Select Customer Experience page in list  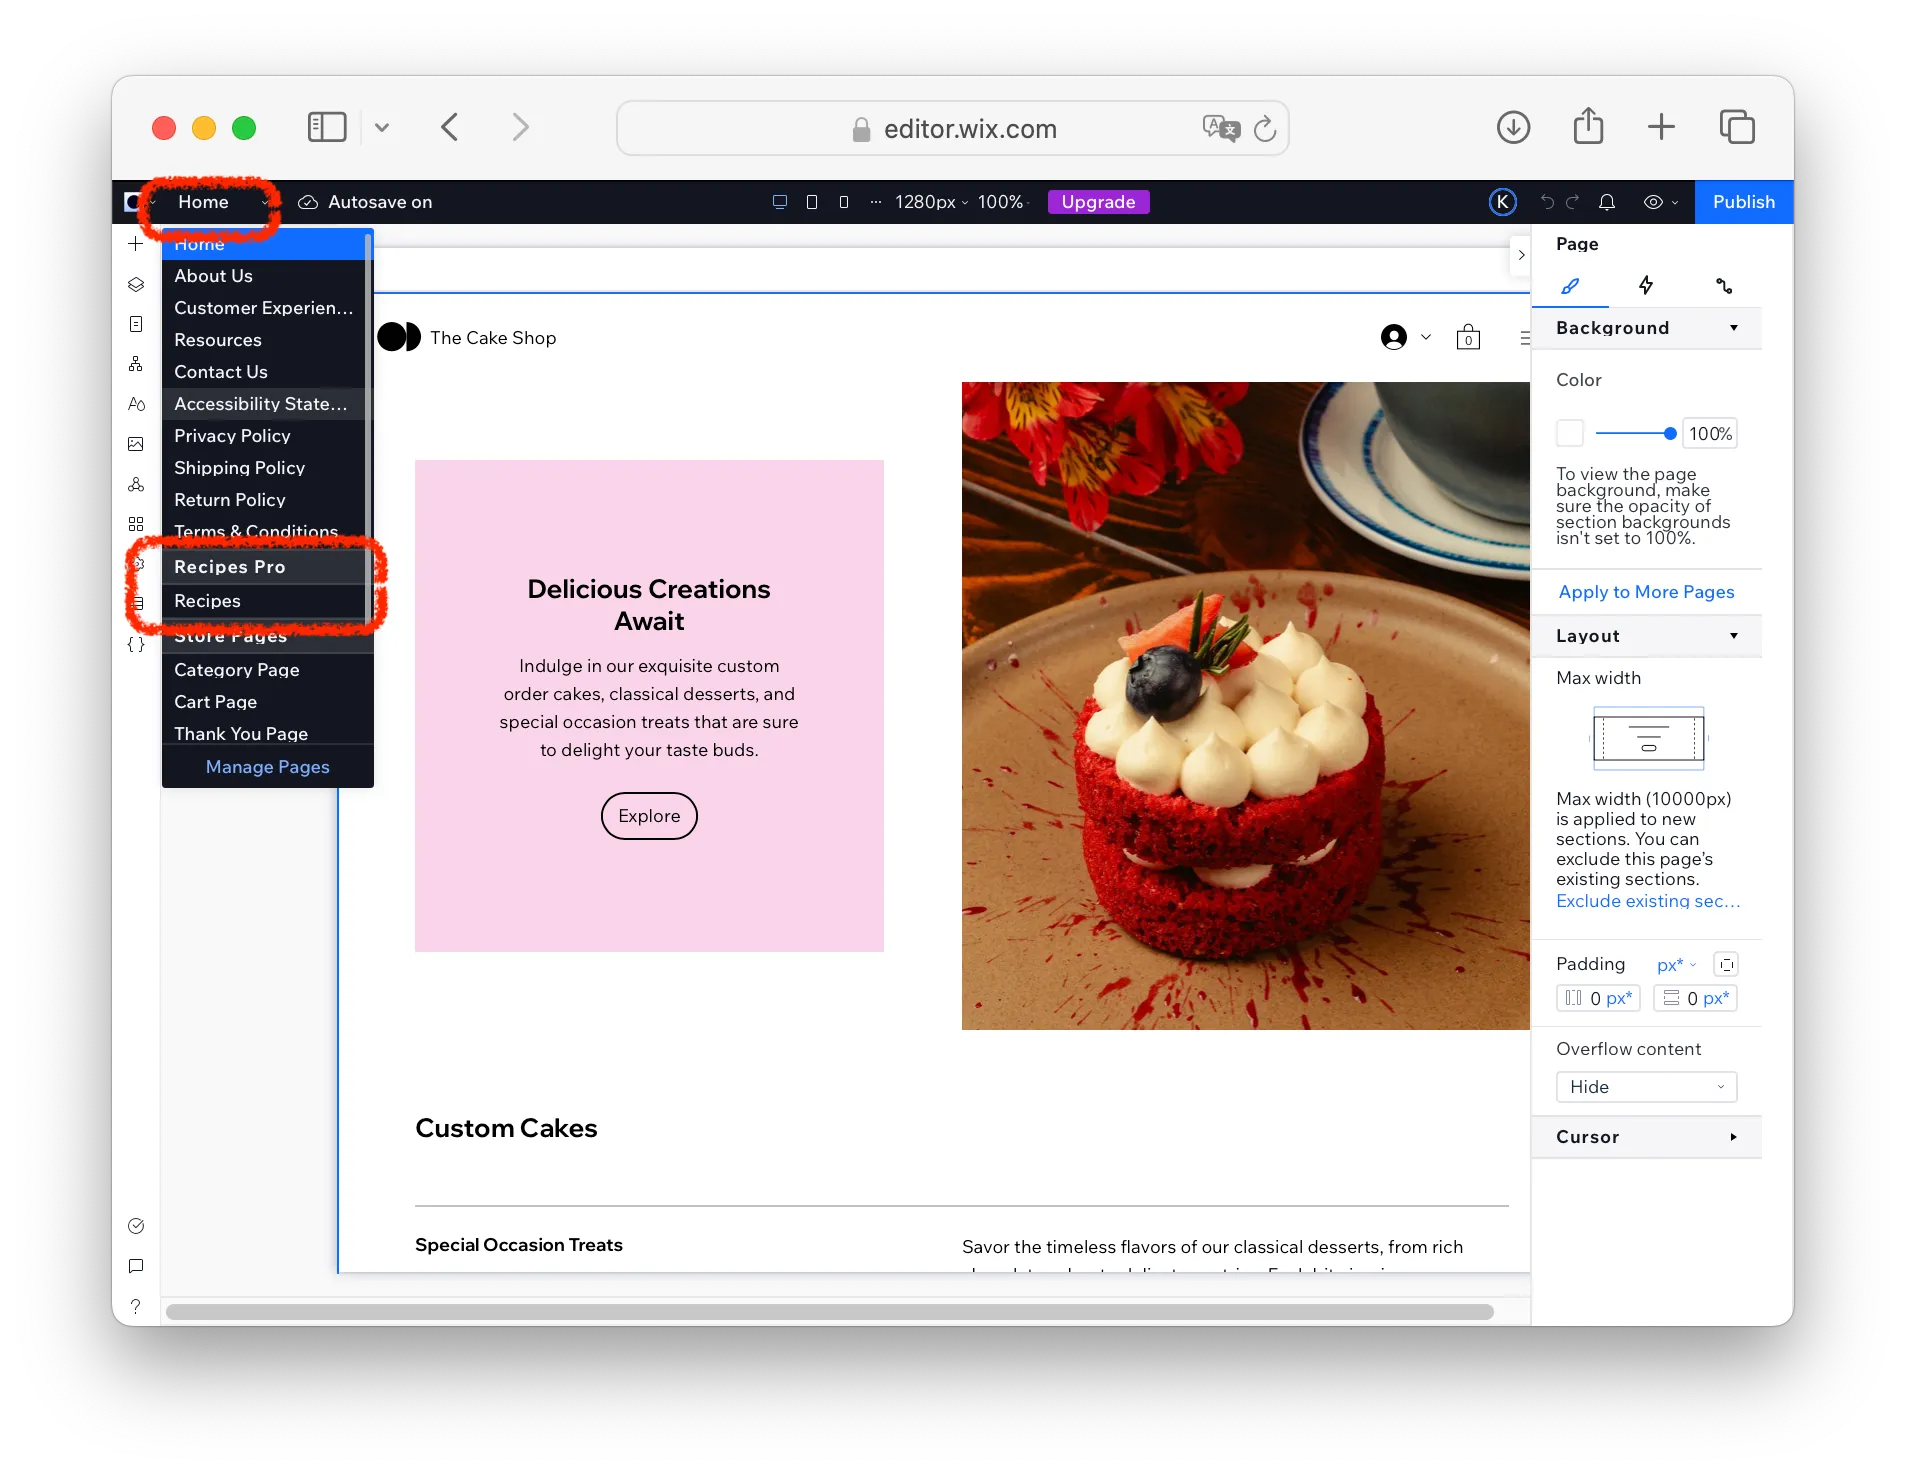(x=264, y=308)
